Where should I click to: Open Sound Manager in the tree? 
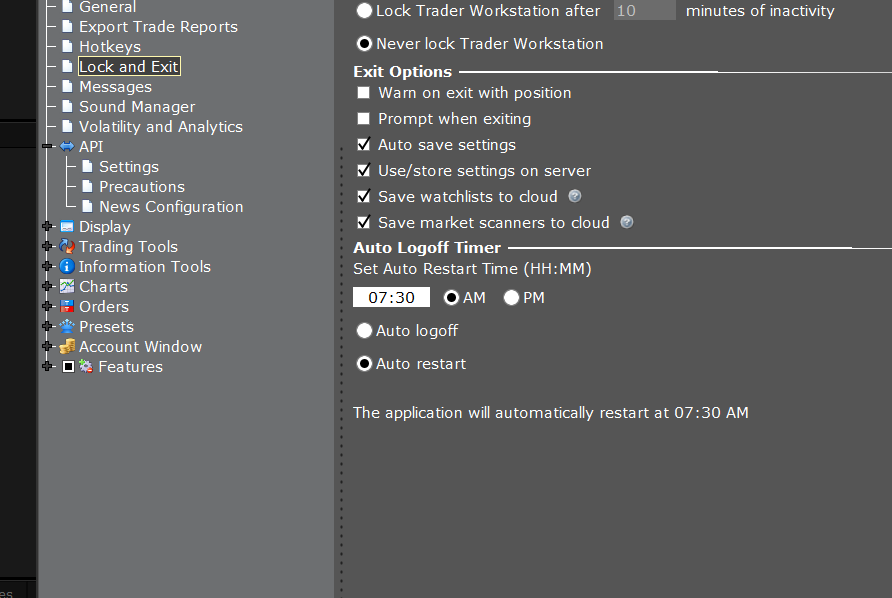[x=136, y=107]
